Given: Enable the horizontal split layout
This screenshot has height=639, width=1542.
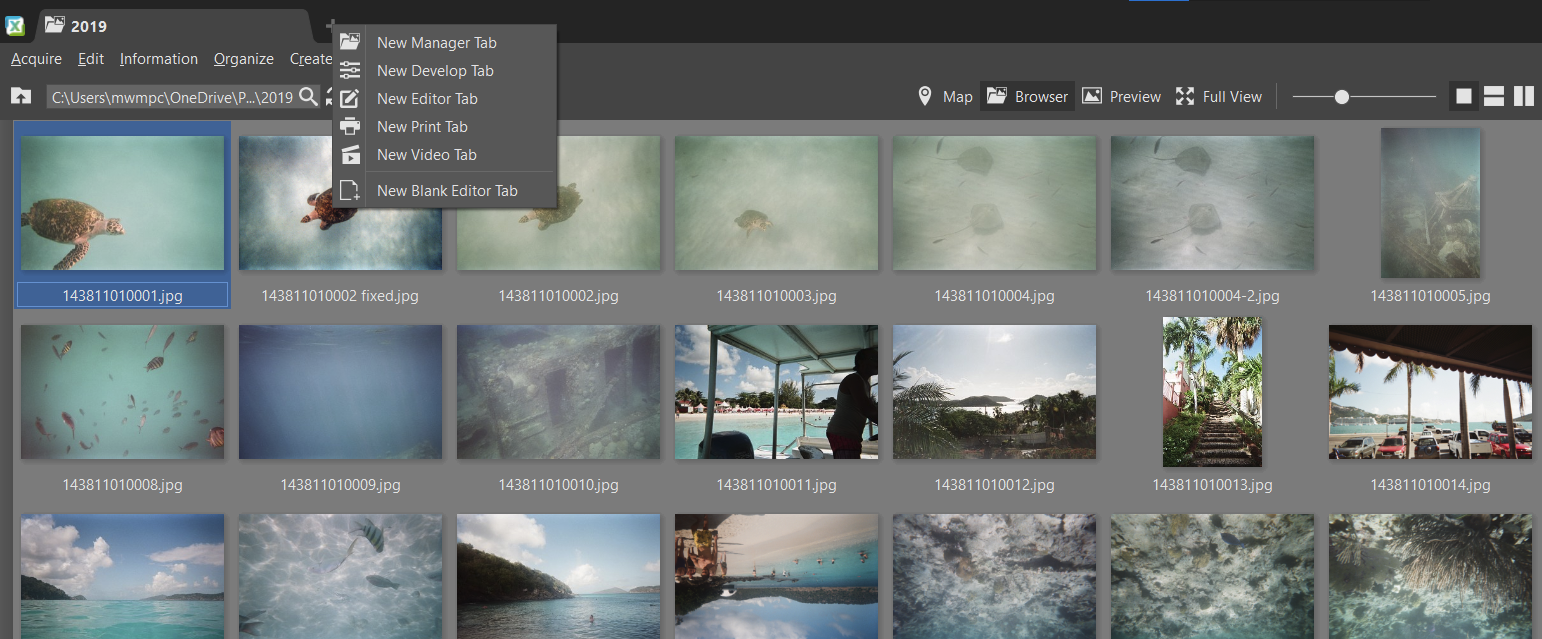Looking at the screenshot, I should pyautogui.click(x=1493, y=96).
